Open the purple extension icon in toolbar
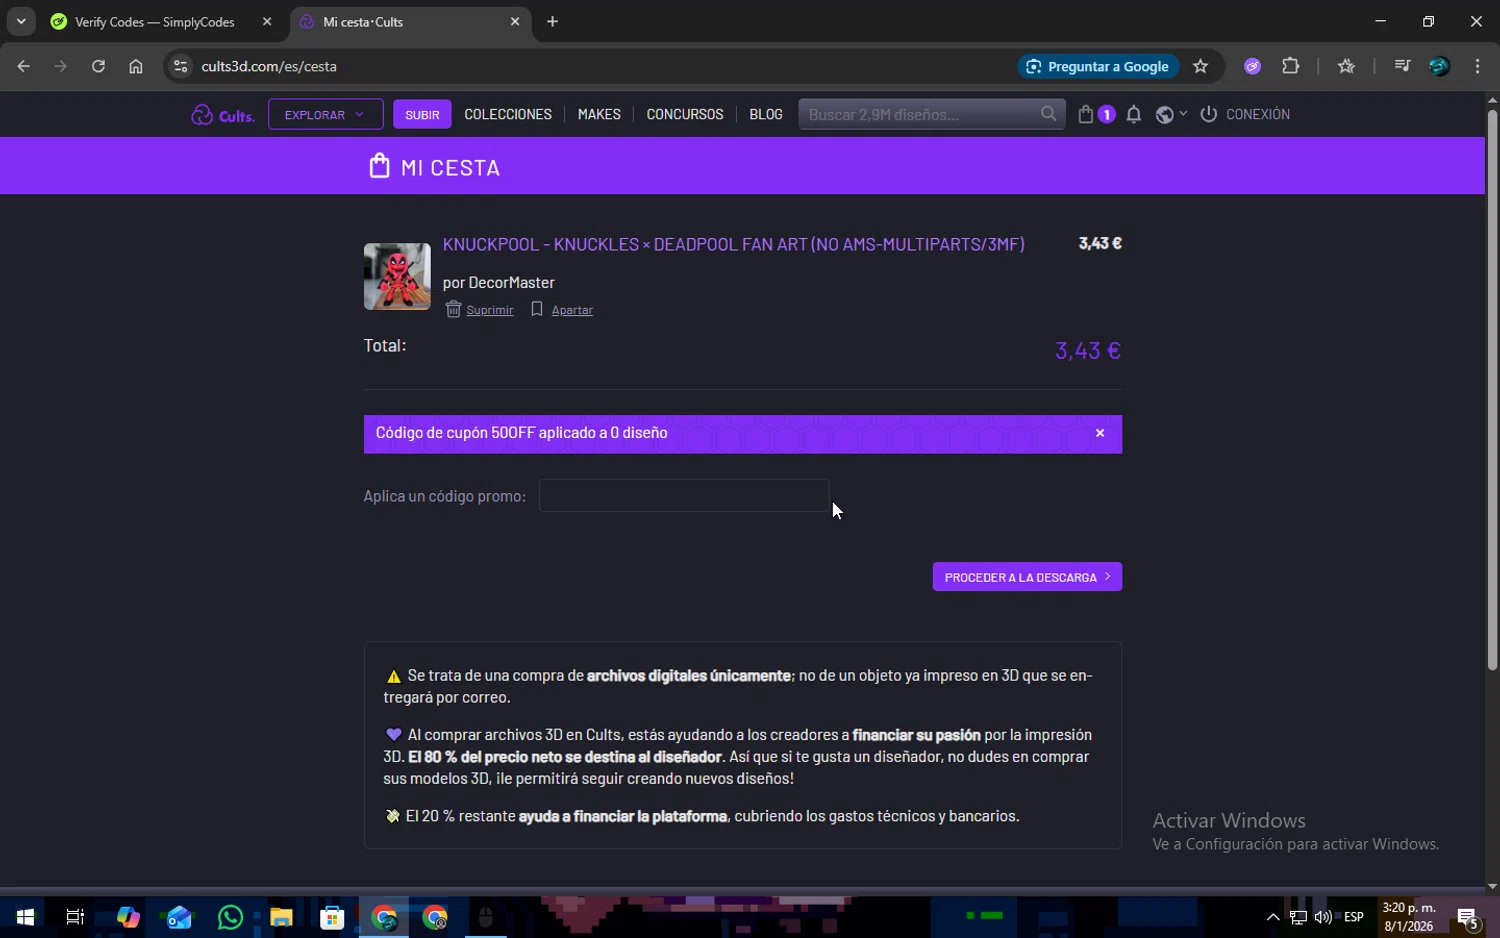The image size is (1500, 938). click(x=1252, y=66)
